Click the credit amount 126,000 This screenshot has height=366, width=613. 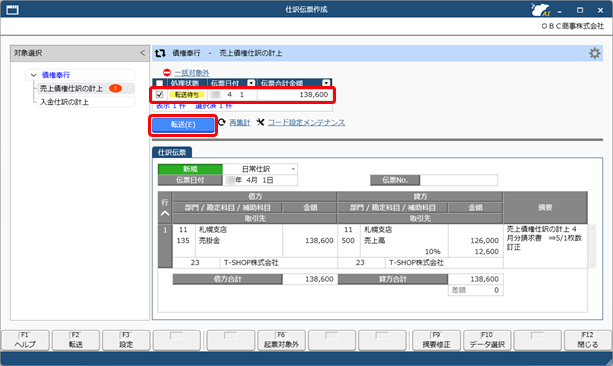[484, 240]
